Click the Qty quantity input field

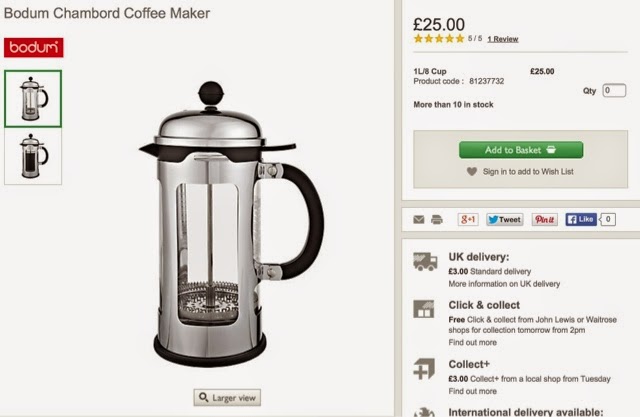[x=614, y=91]
